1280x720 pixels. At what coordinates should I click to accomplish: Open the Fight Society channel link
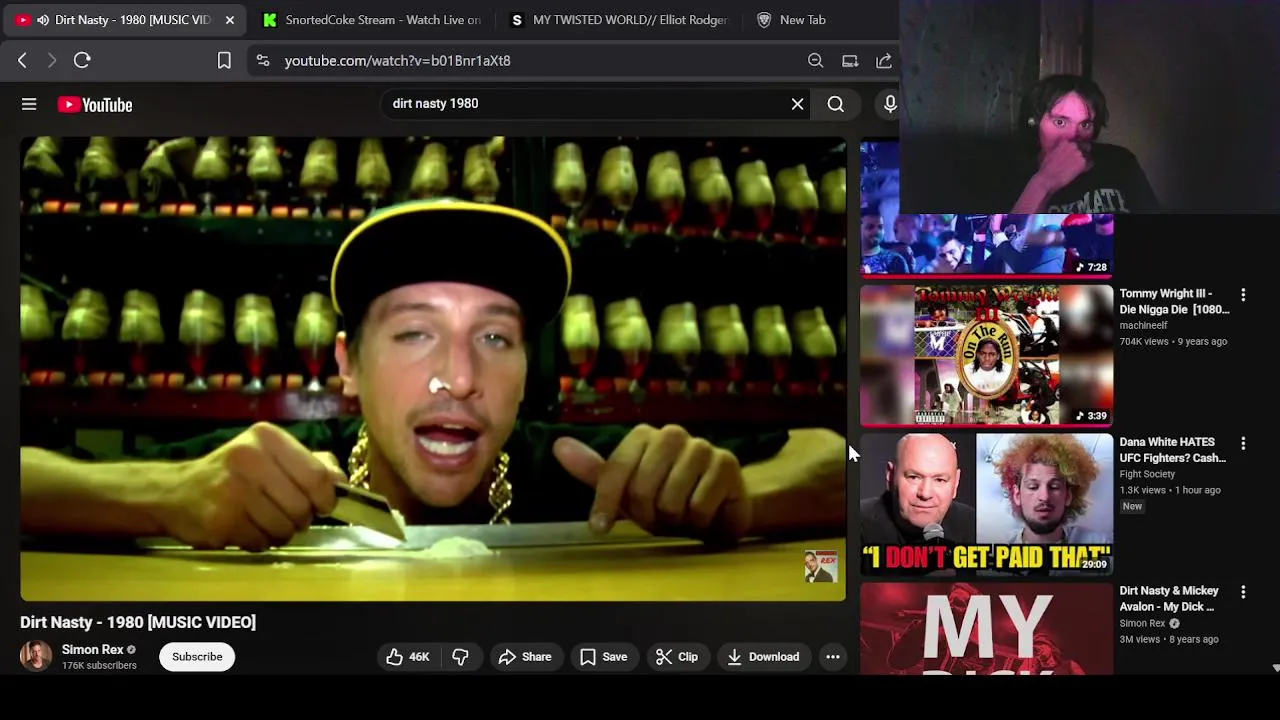tap(1147, 474)
